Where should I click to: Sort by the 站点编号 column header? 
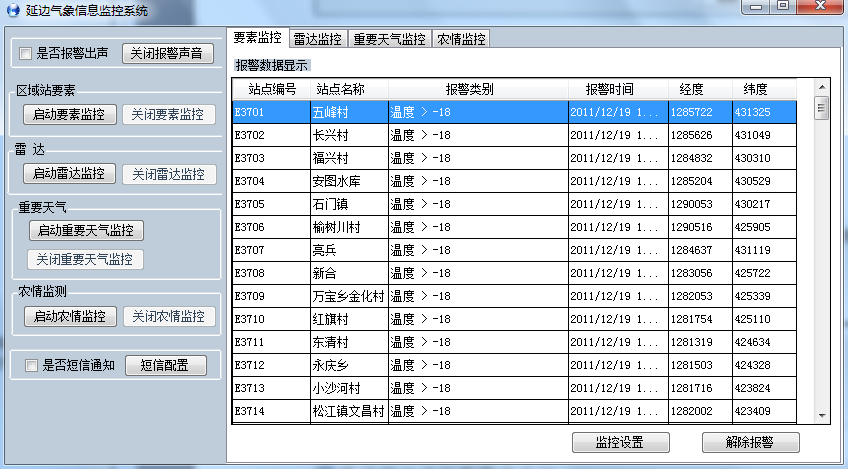pyautogui.click(x=271, y=89)
